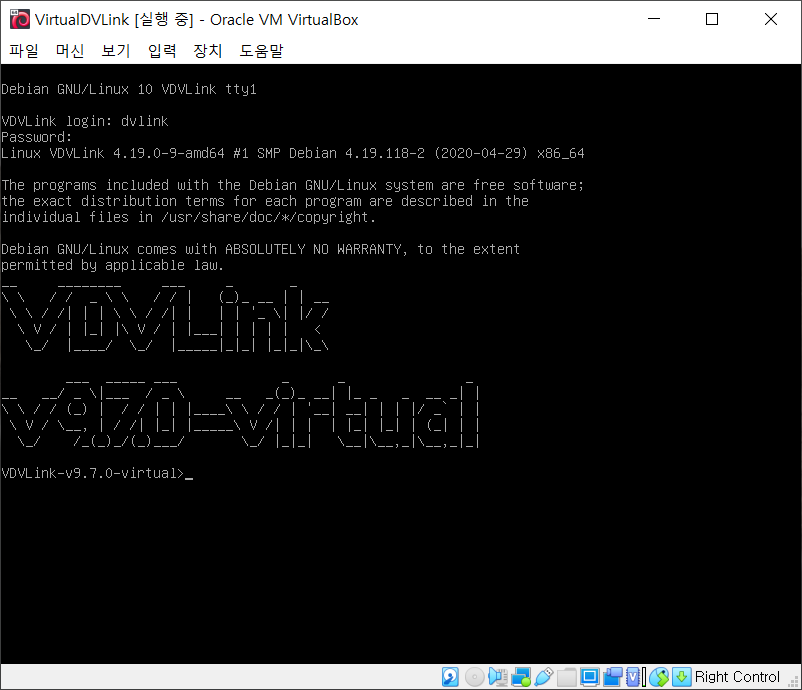Click the VDVLink-v9.7.0-virtual> prompt line
Viewport: 802px width, 690px height.
pyautogui.click(x=97, y=473)
